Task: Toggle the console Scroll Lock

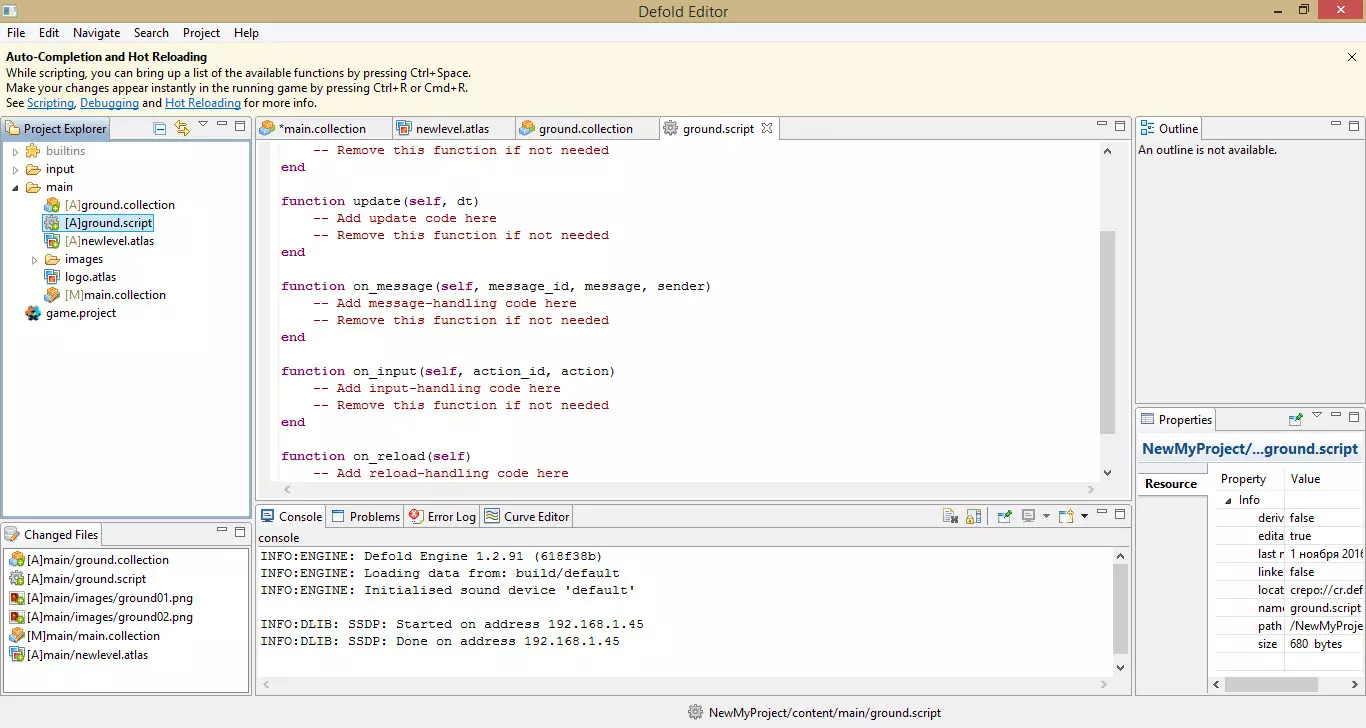Action: 973,516
